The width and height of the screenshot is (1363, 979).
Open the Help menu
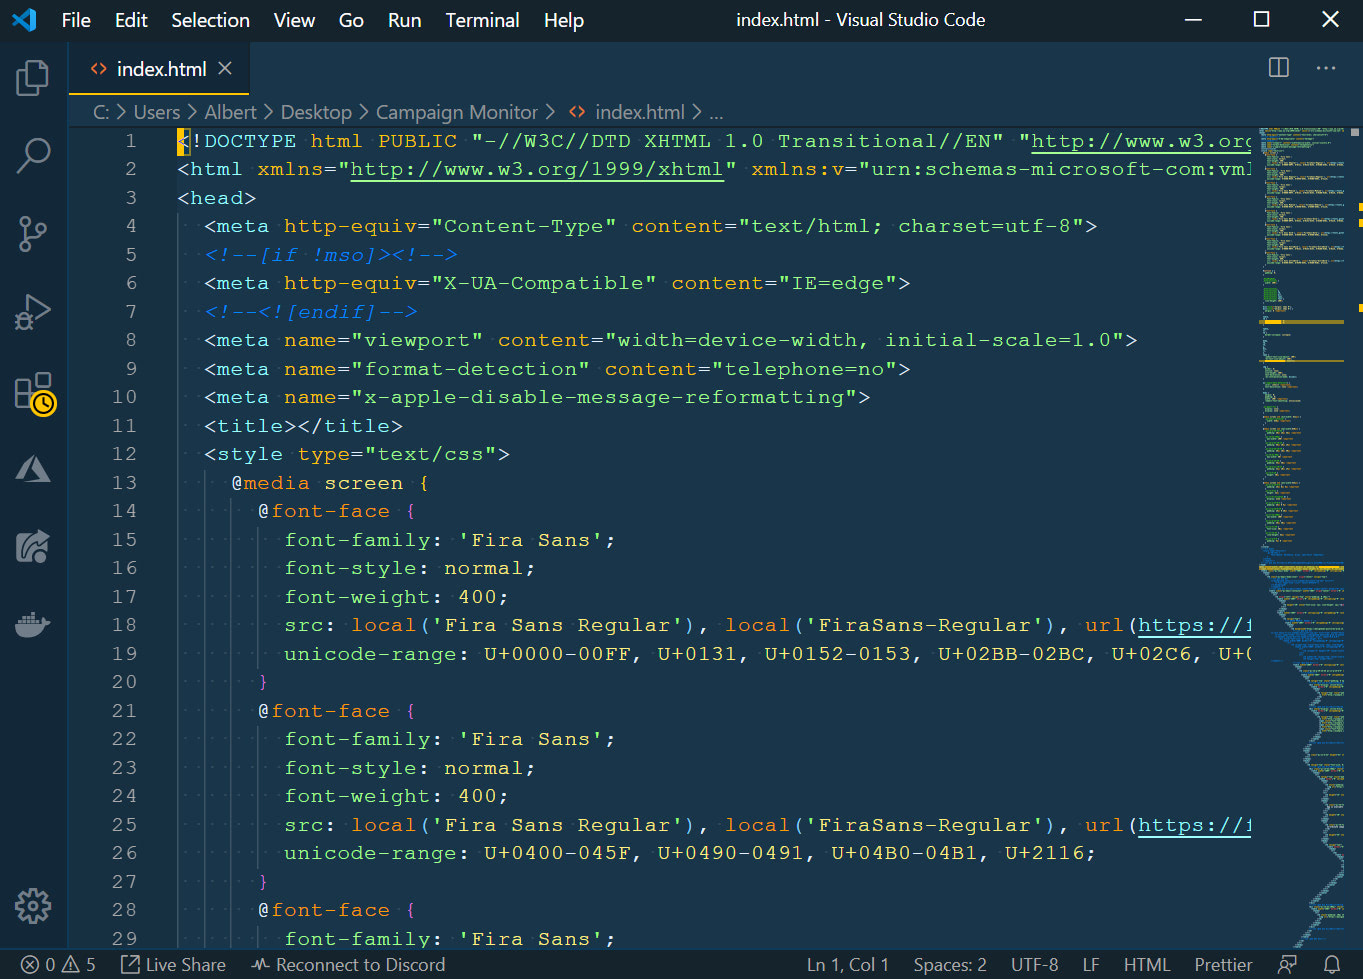(x=564, y=20)
